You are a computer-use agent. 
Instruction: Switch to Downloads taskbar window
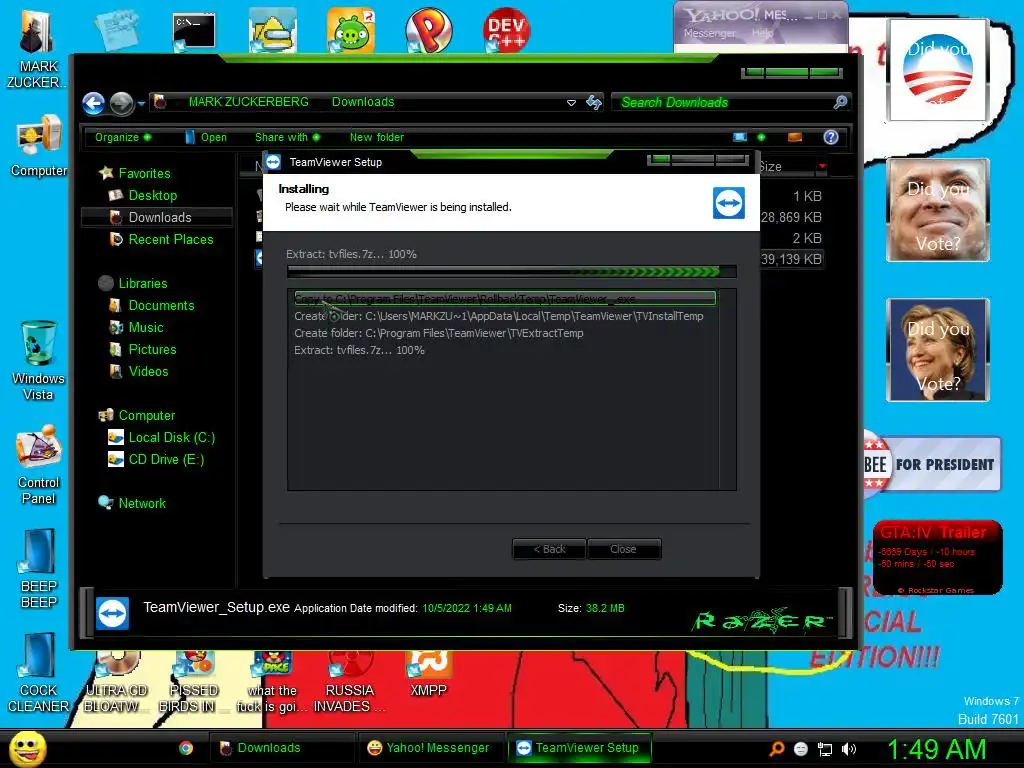click(x=282, y=748)
